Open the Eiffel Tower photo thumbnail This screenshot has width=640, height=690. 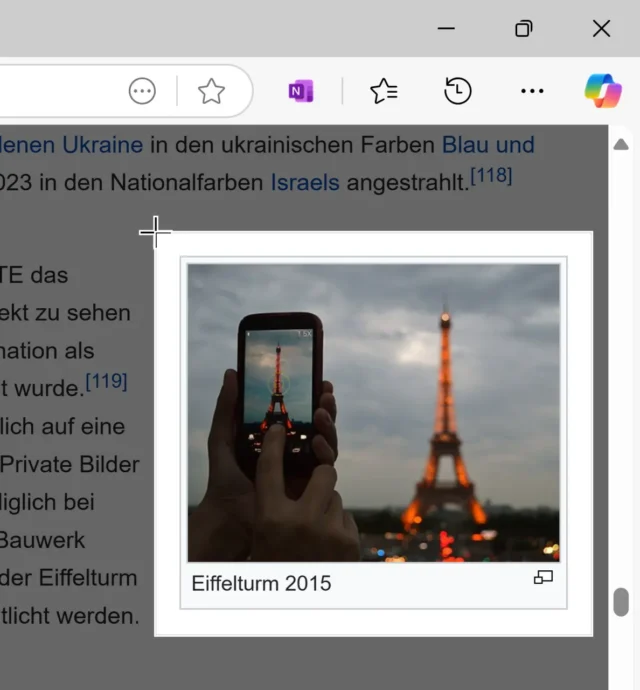(x=373, y=412)
